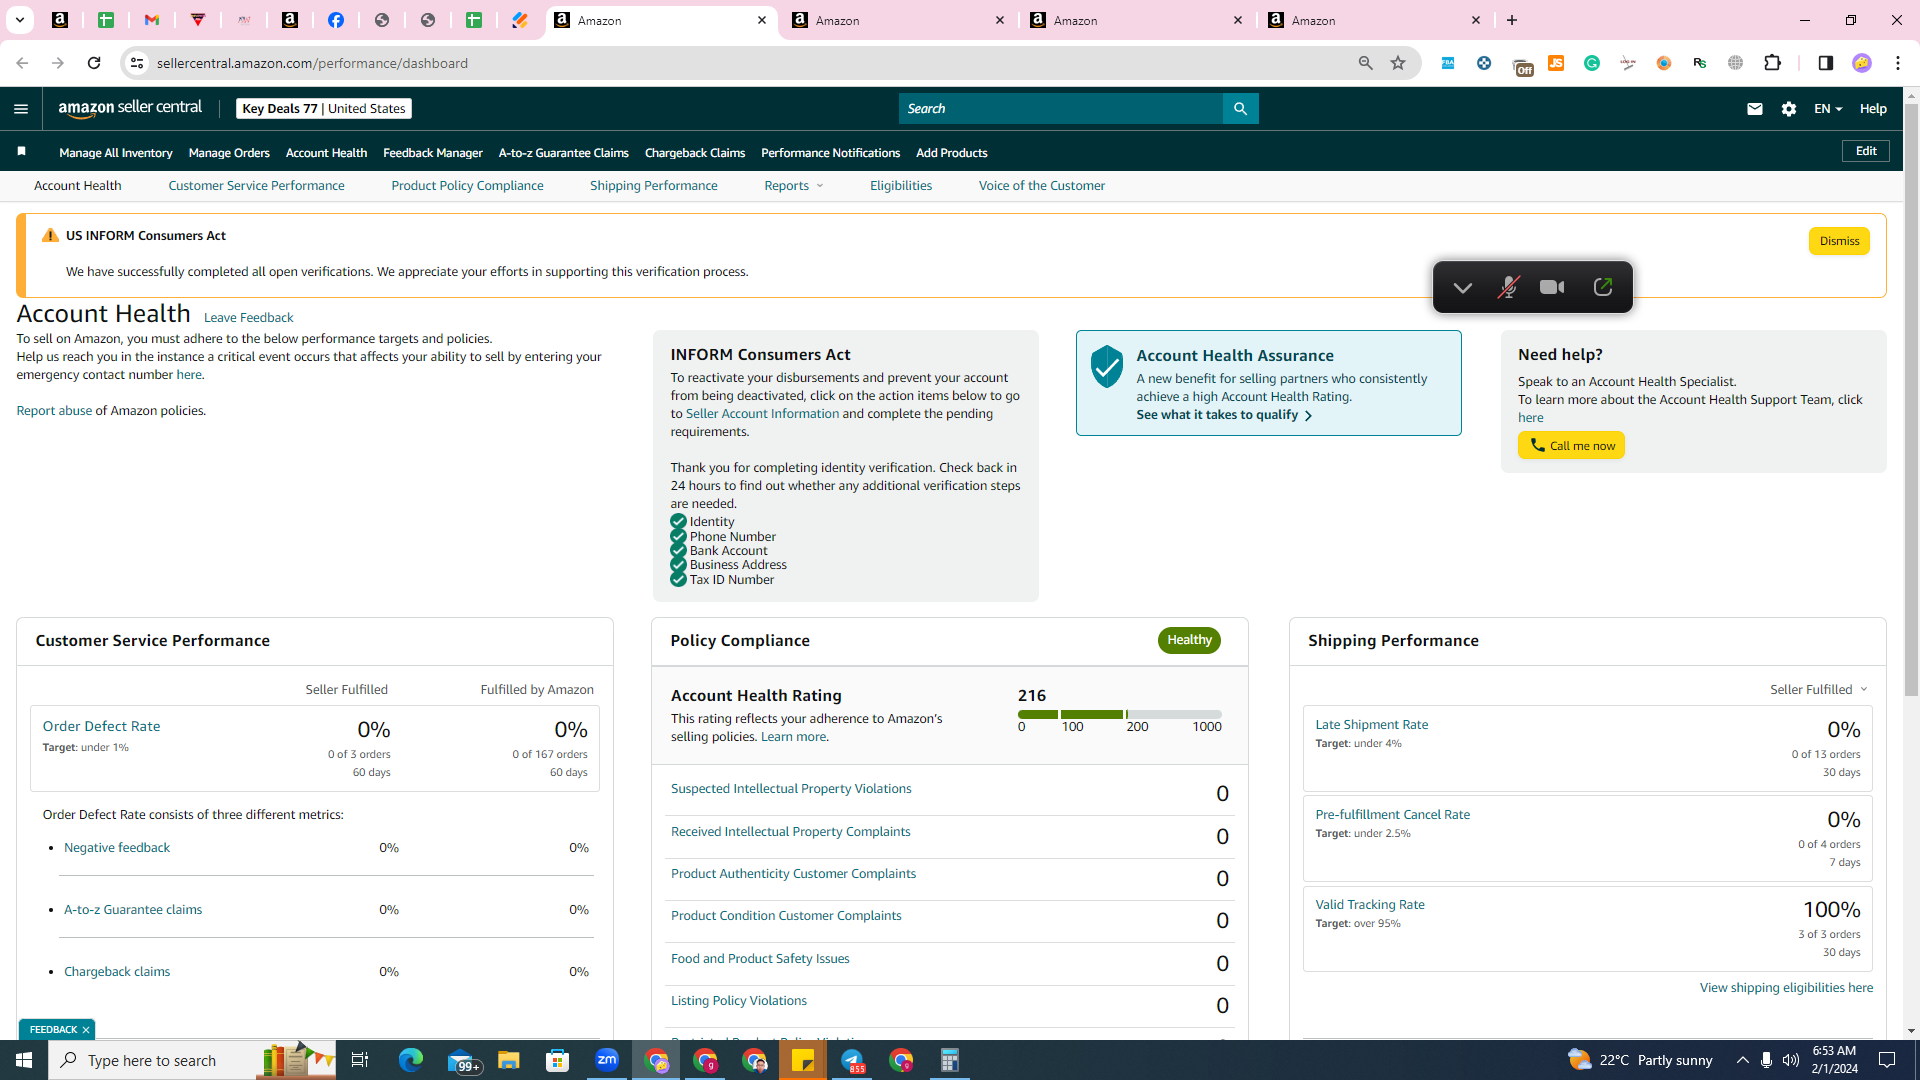Bookmark this page with the star icon

1398,63
